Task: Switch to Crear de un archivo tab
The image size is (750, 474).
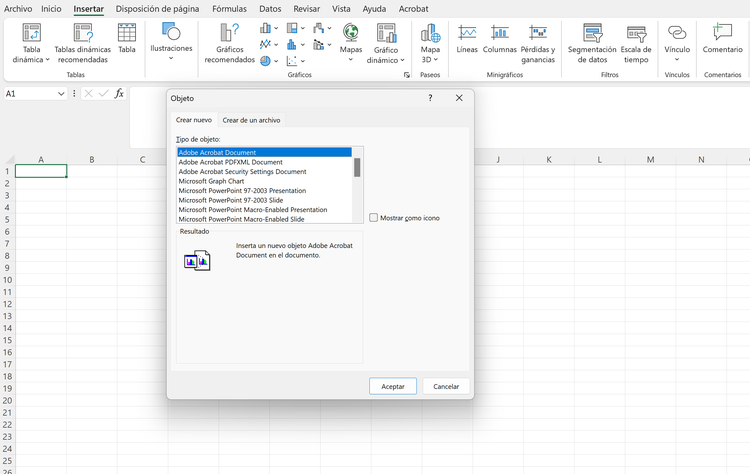Action: (251, 120)
